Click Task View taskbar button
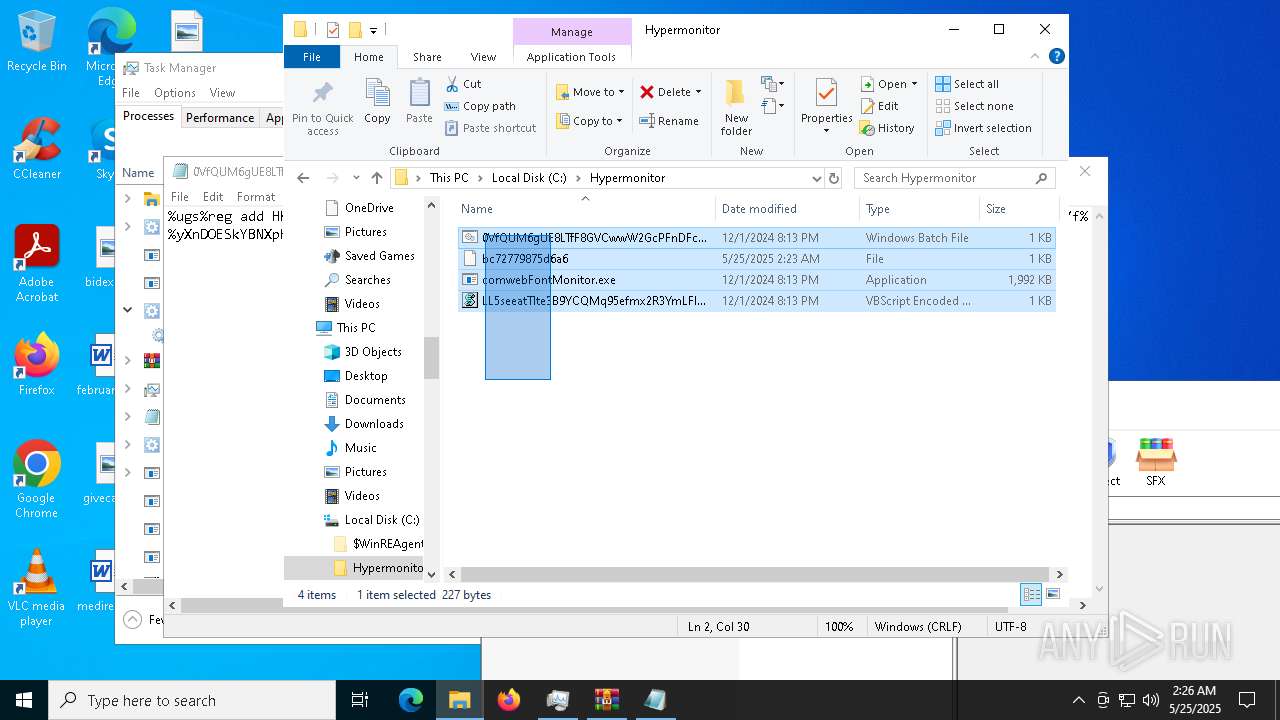This screenshot has width=1280, height=720. click(x=360, y=700)
